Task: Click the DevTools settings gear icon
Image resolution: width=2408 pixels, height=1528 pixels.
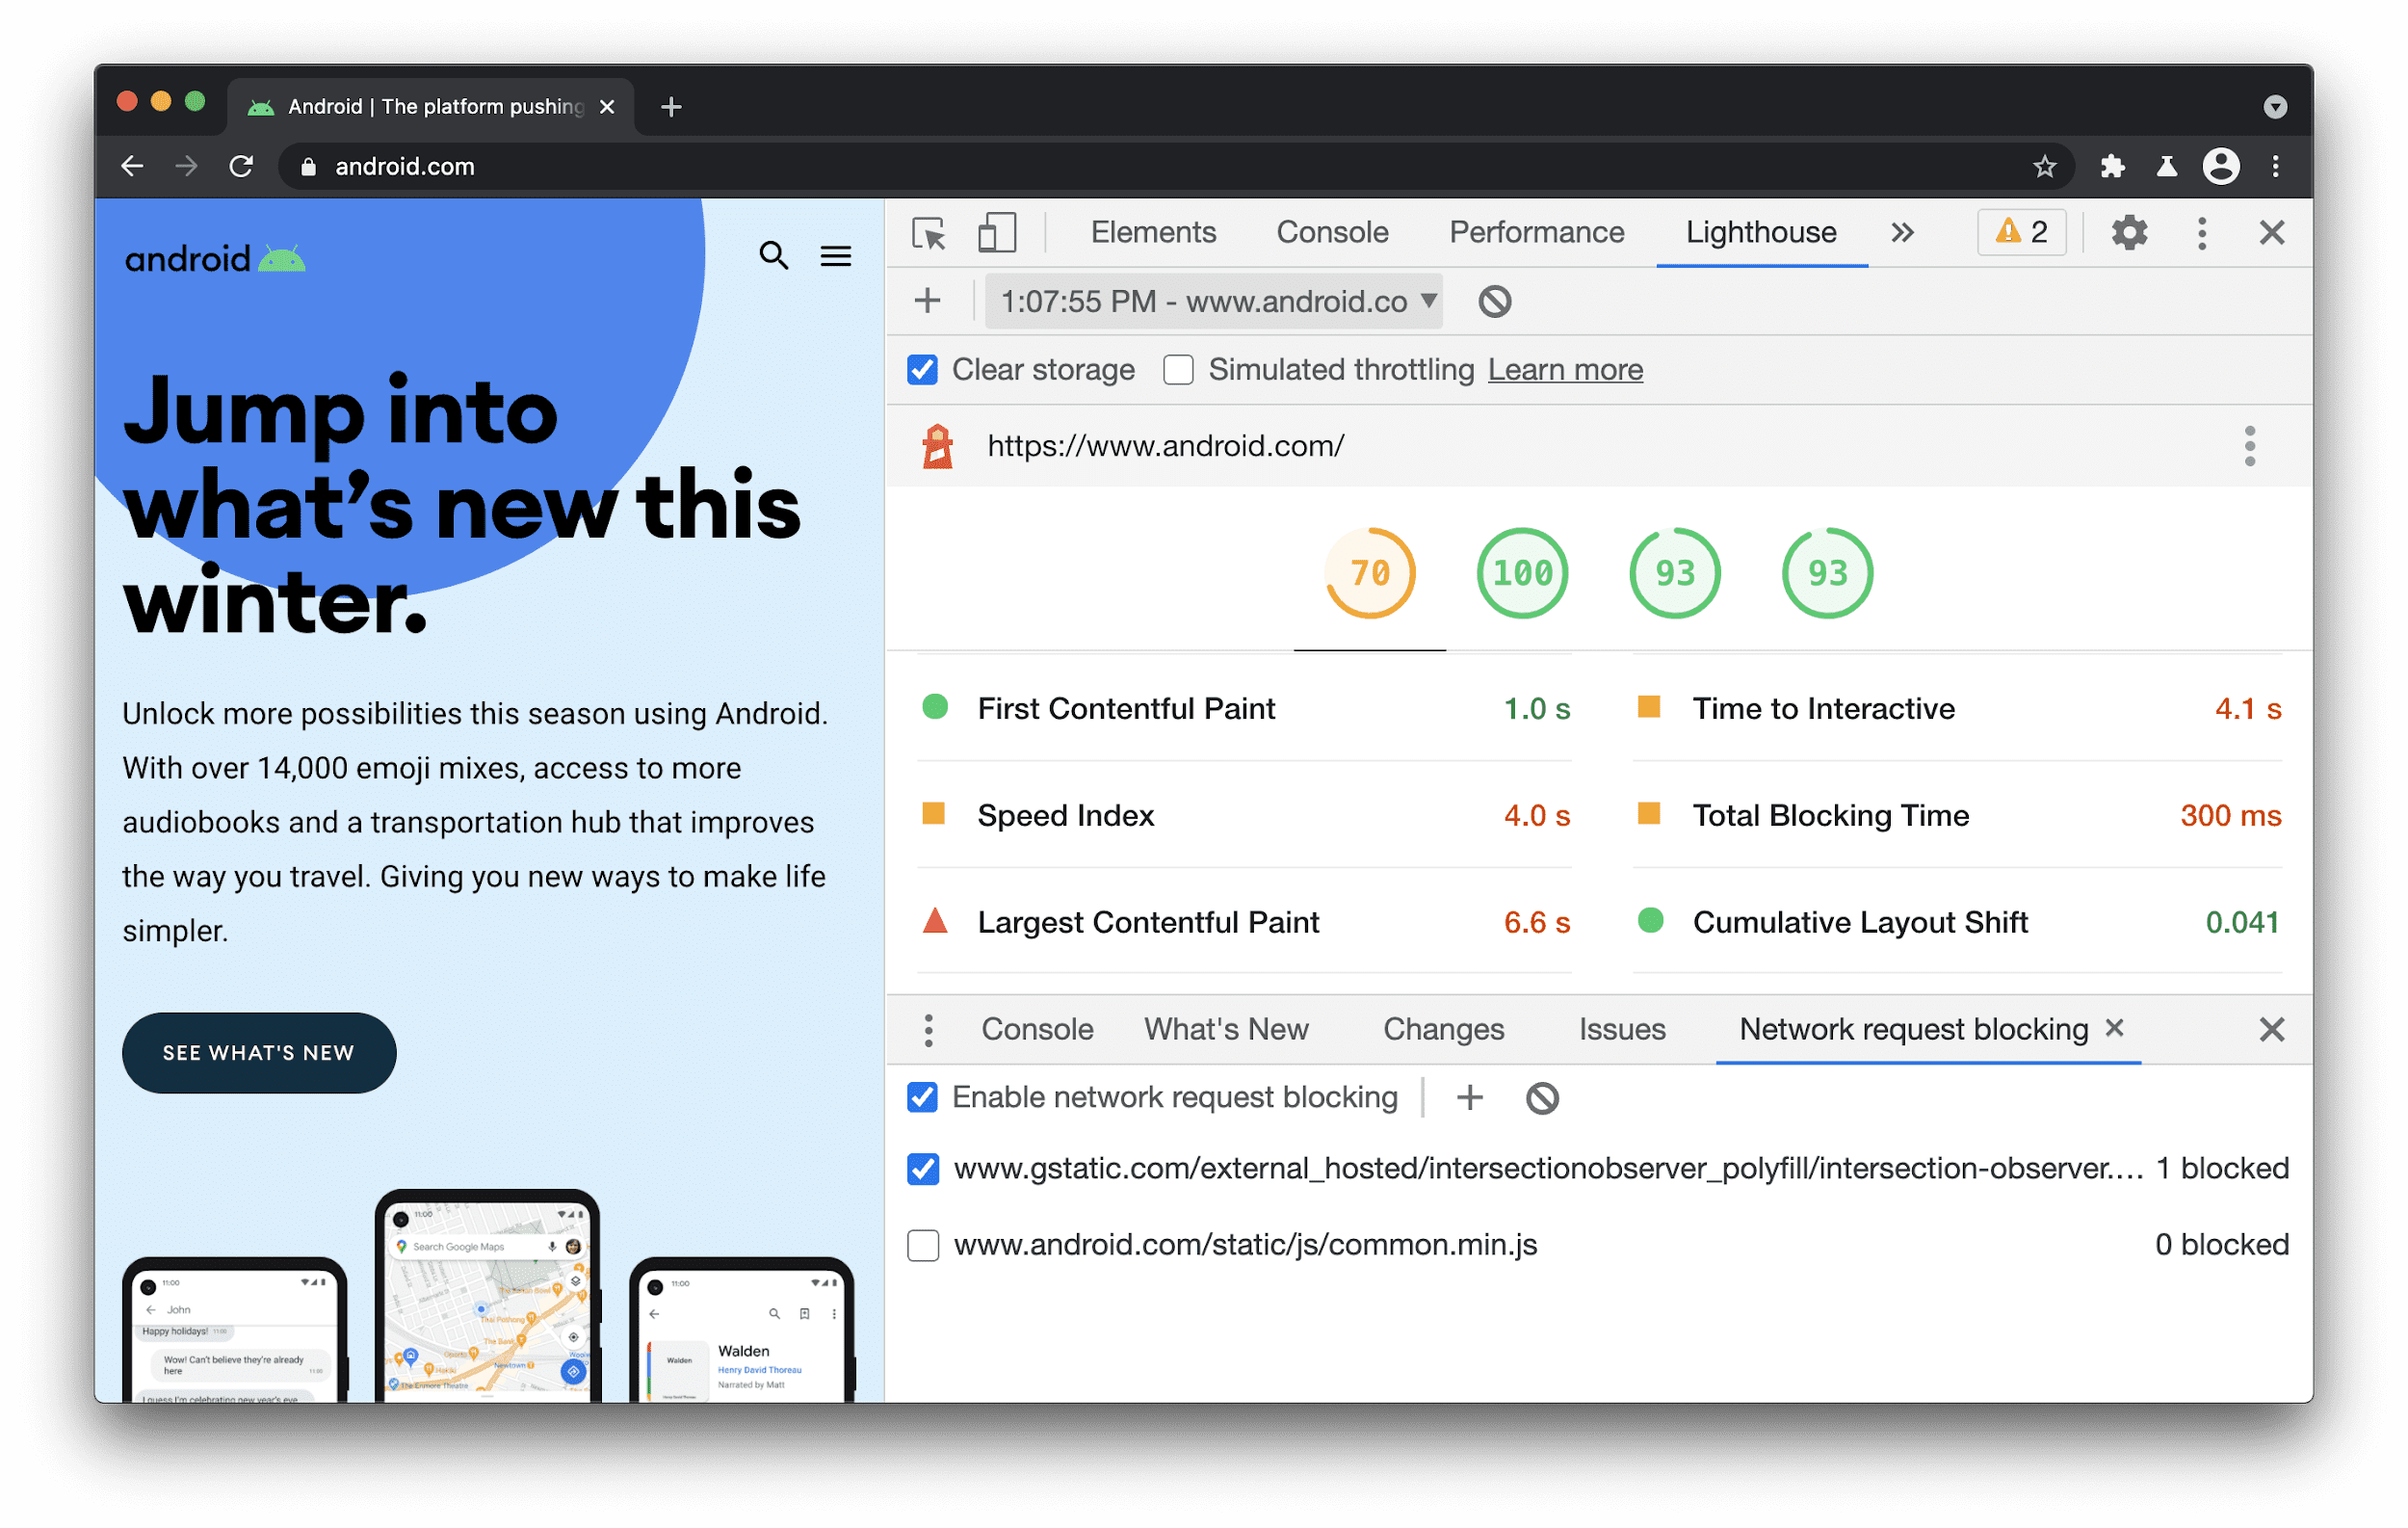Action: [x=2129, y=230]
